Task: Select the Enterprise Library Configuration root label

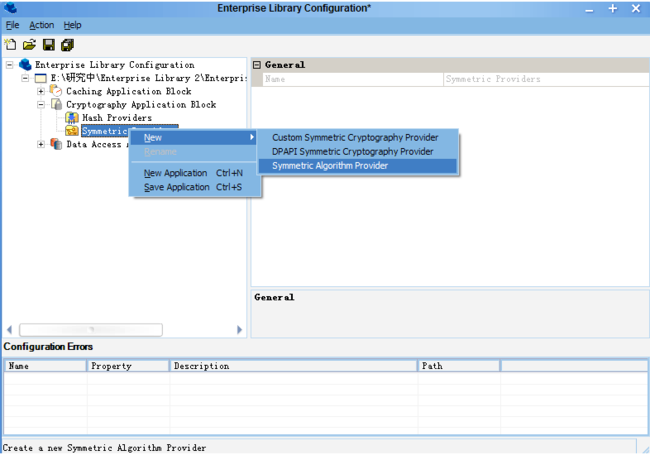Action: coord(114,65)
